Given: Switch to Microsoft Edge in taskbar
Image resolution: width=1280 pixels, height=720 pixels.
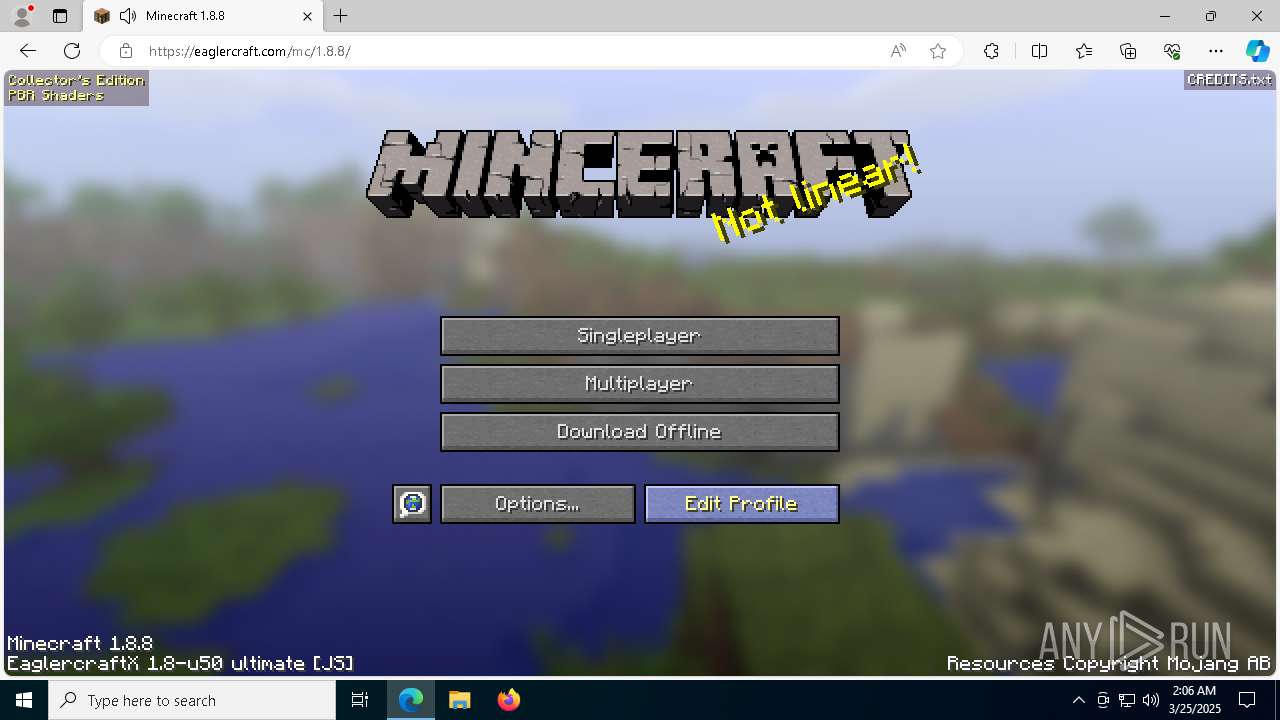Looking at the screenshot, I should pos(411,700).
